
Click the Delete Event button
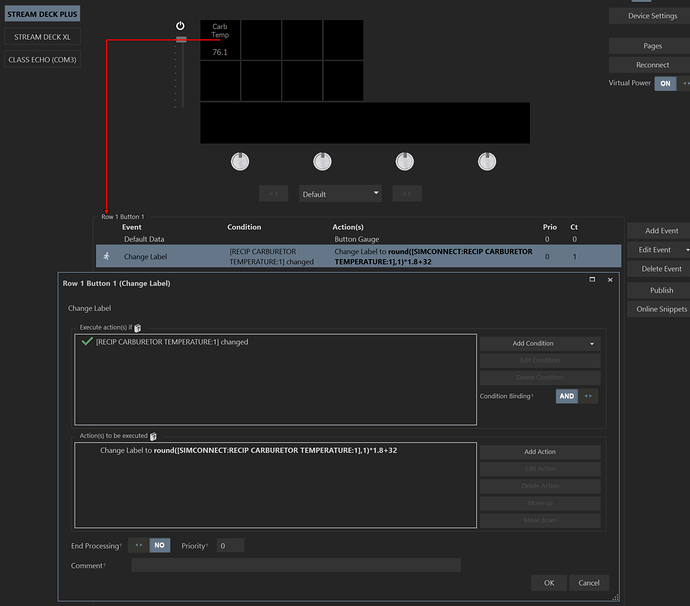point(661,268)
